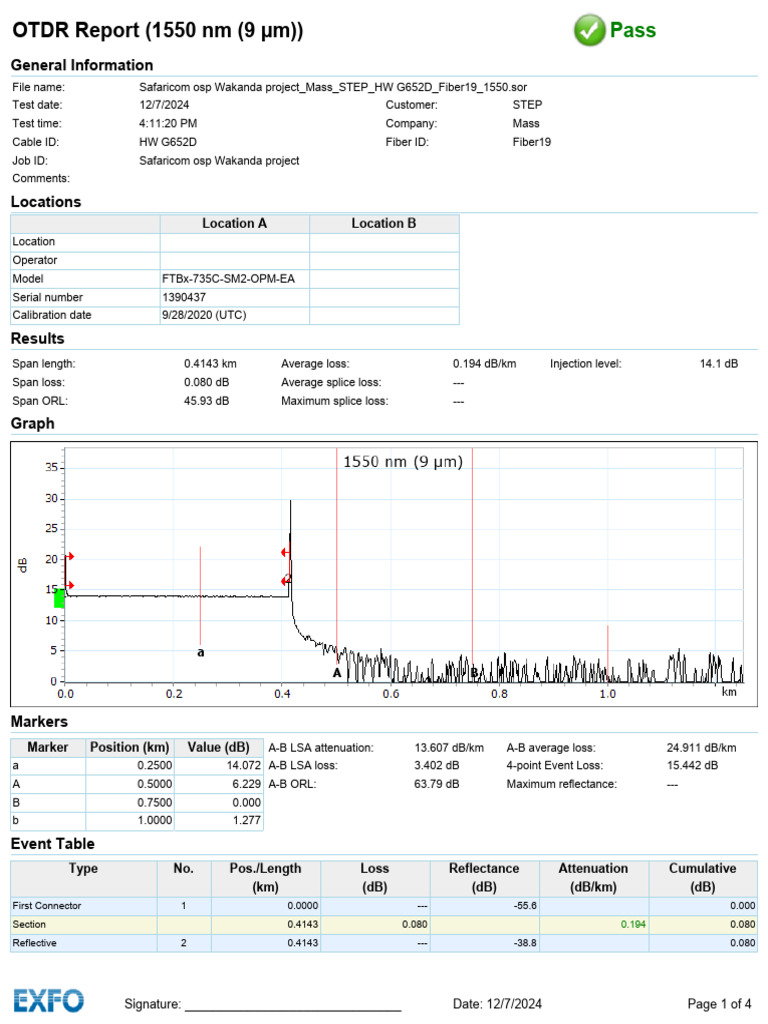768x1024 pixels.
Task: Click the reflectance value -38.8
Action: pyautogui.click(x=525, y=943)
